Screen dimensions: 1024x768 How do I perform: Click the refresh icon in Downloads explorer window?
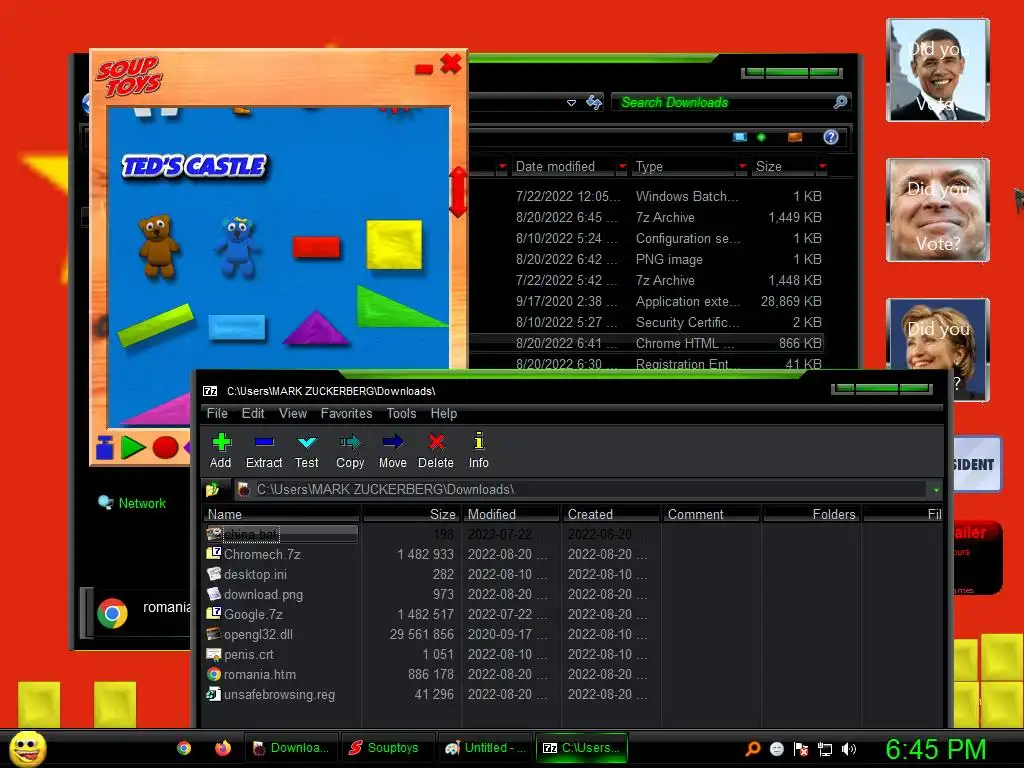[594, 102]
